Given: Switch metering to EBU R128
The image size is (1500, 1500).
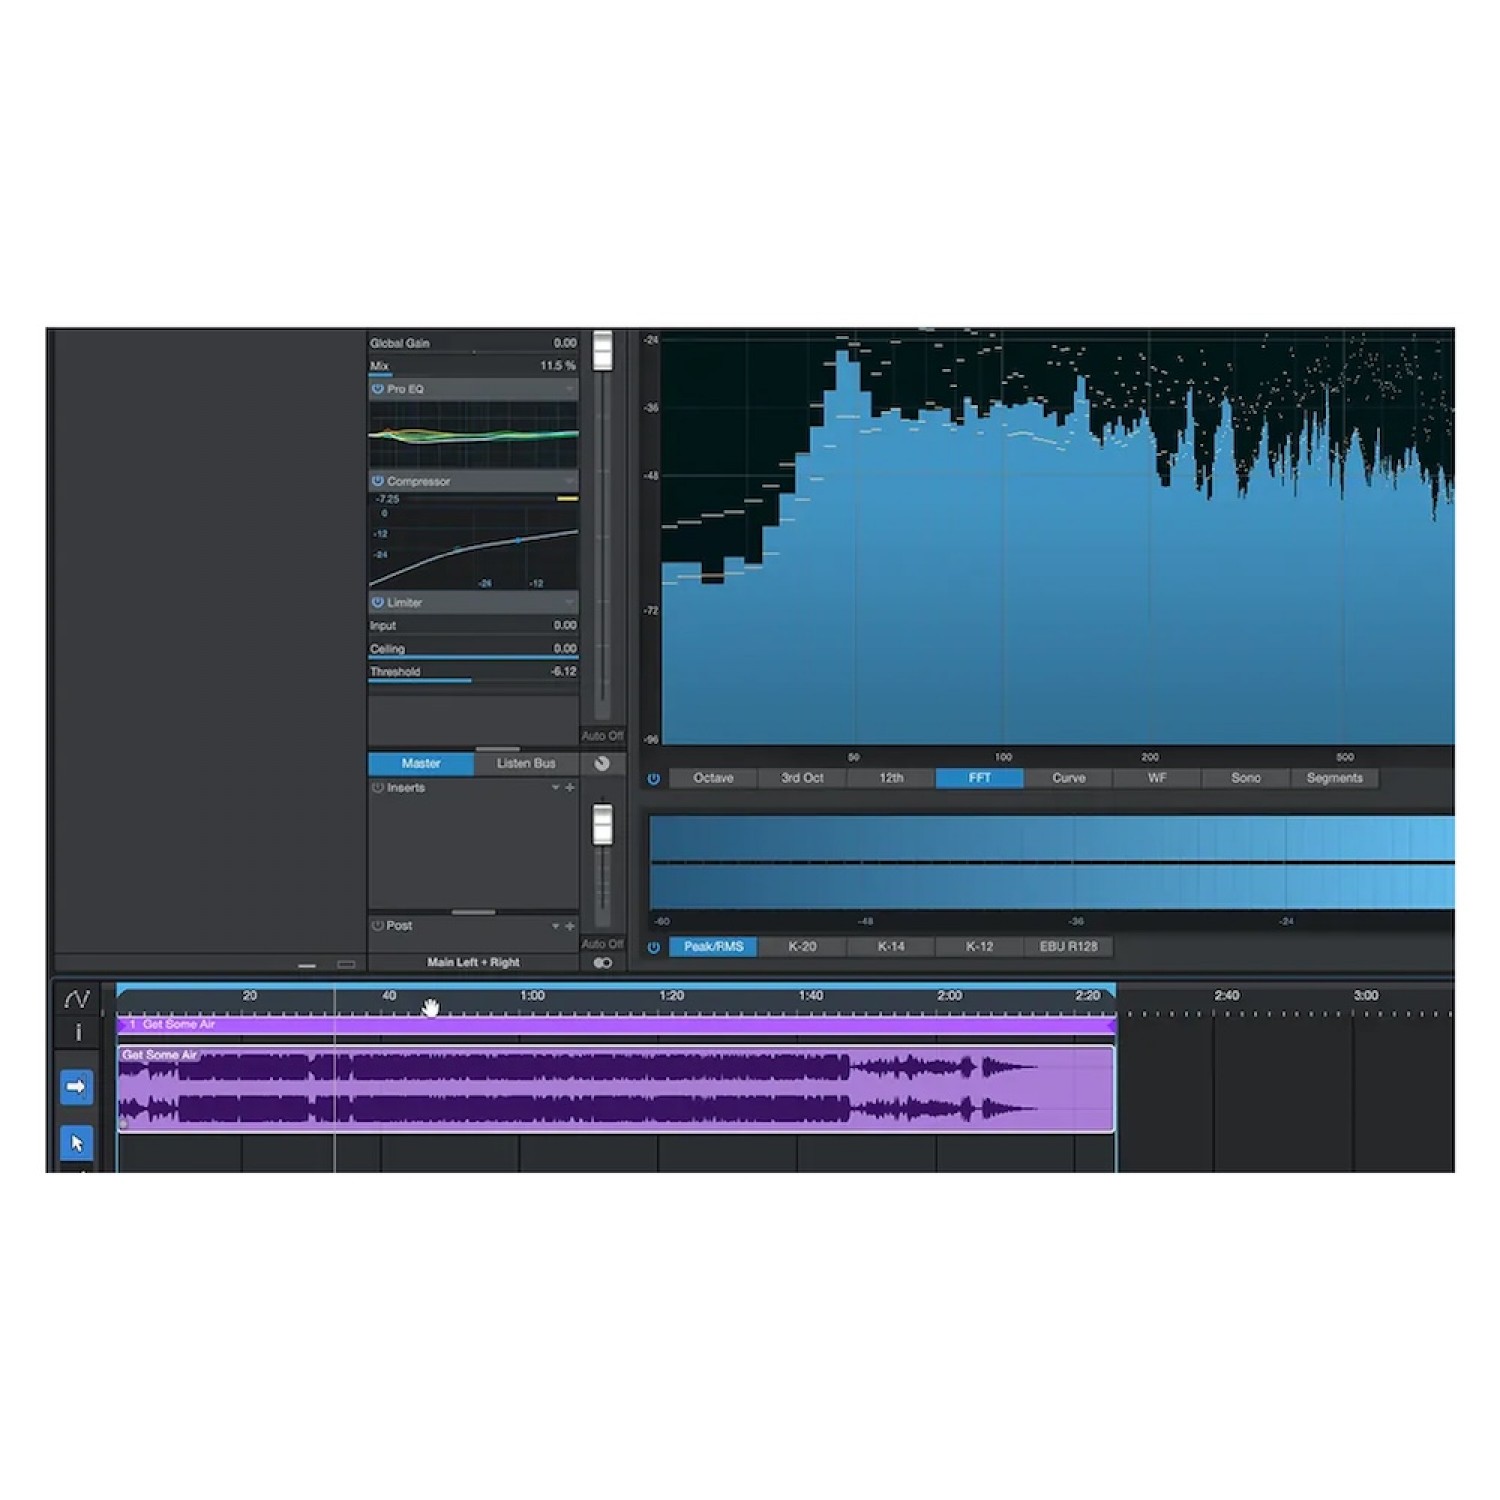Looking at the screenshot, I should [1068, 947].
